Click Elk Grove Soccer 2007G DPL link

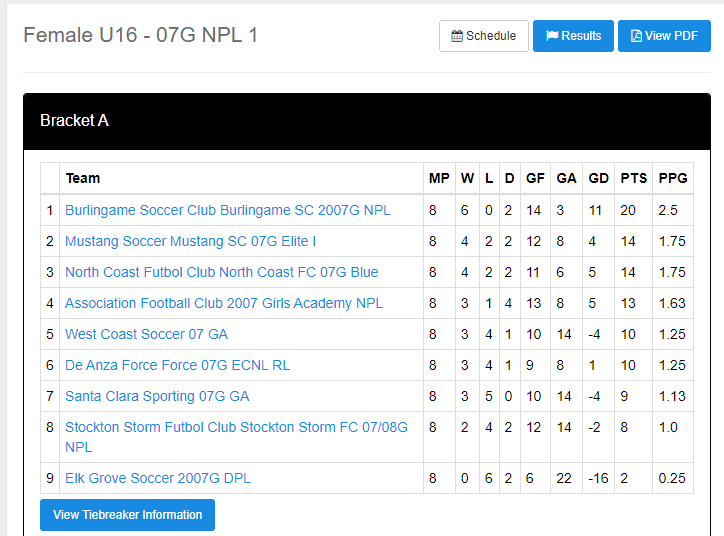(x=157, y=478)
